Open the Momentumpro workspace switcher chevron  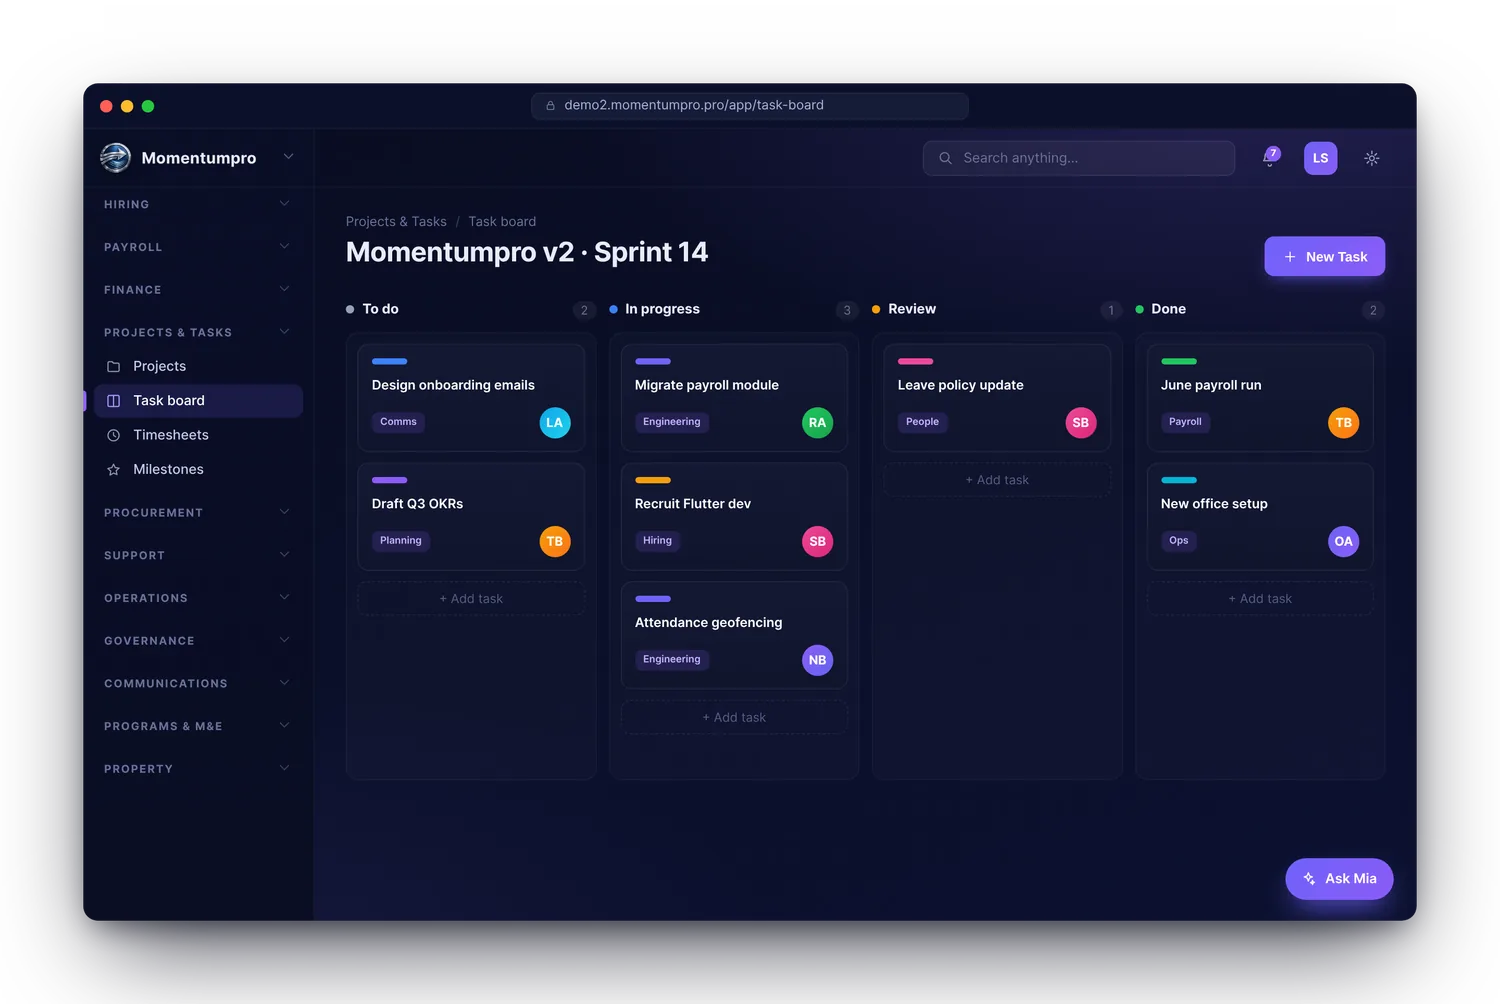click(x=288, y=157)
